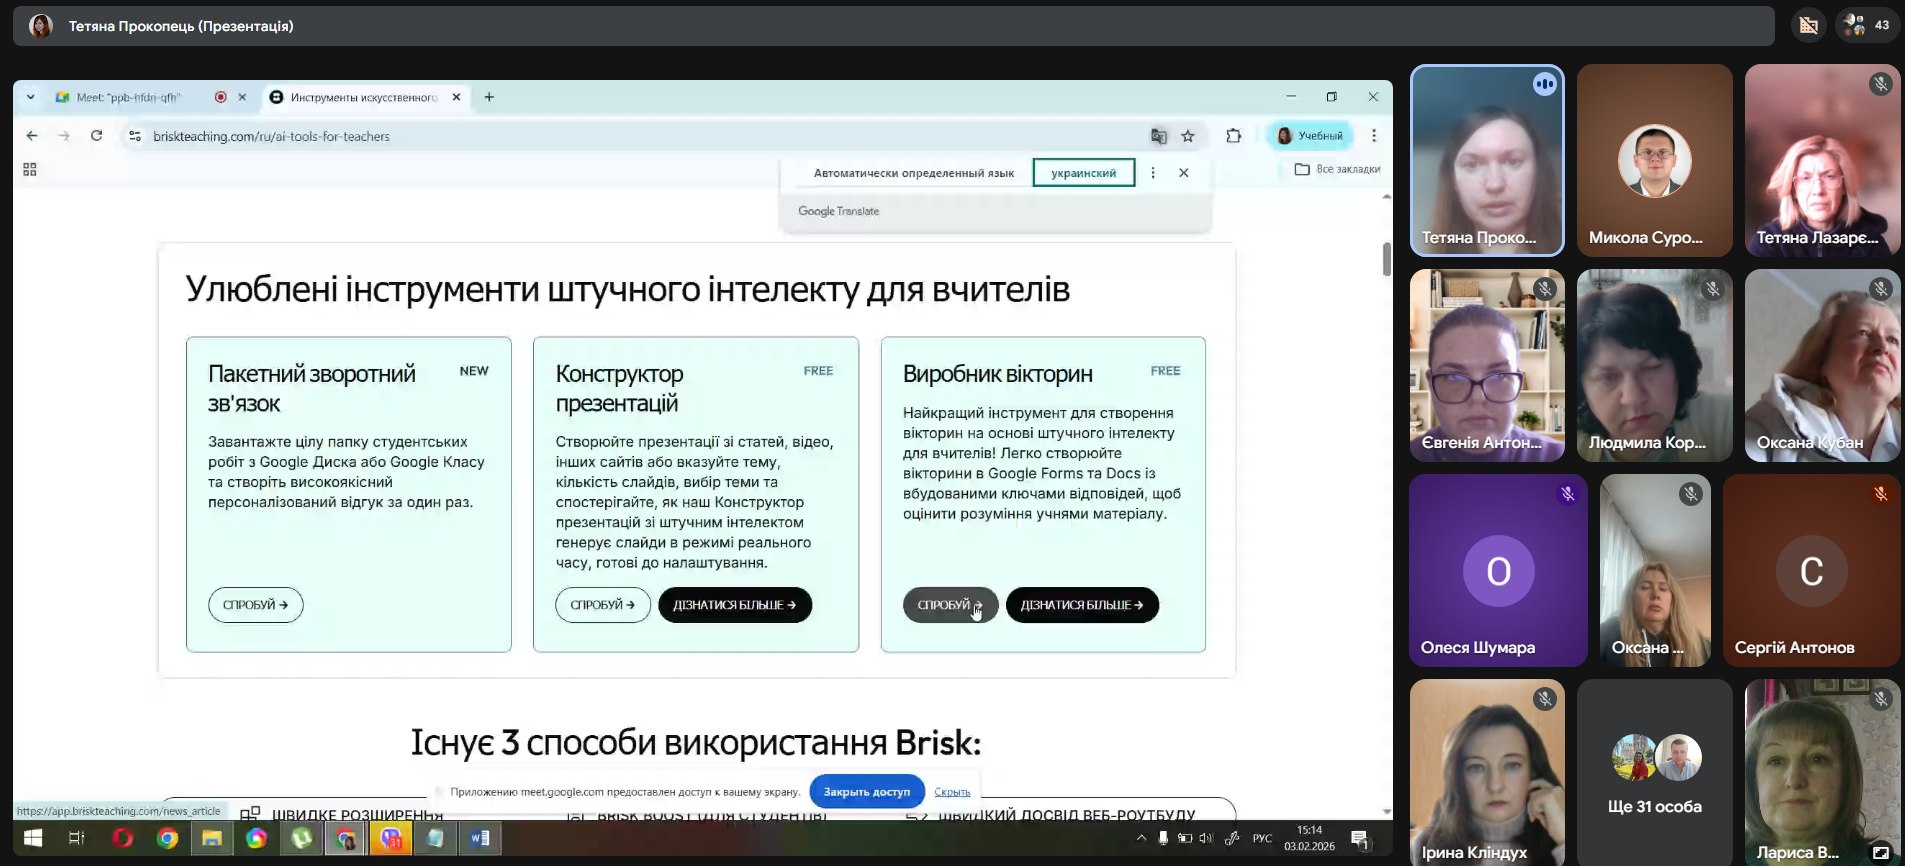Select Євгенія Антон... video tile
Image resolution: width=1905 pixels, height=866 pixels.
click(1487, 365)
